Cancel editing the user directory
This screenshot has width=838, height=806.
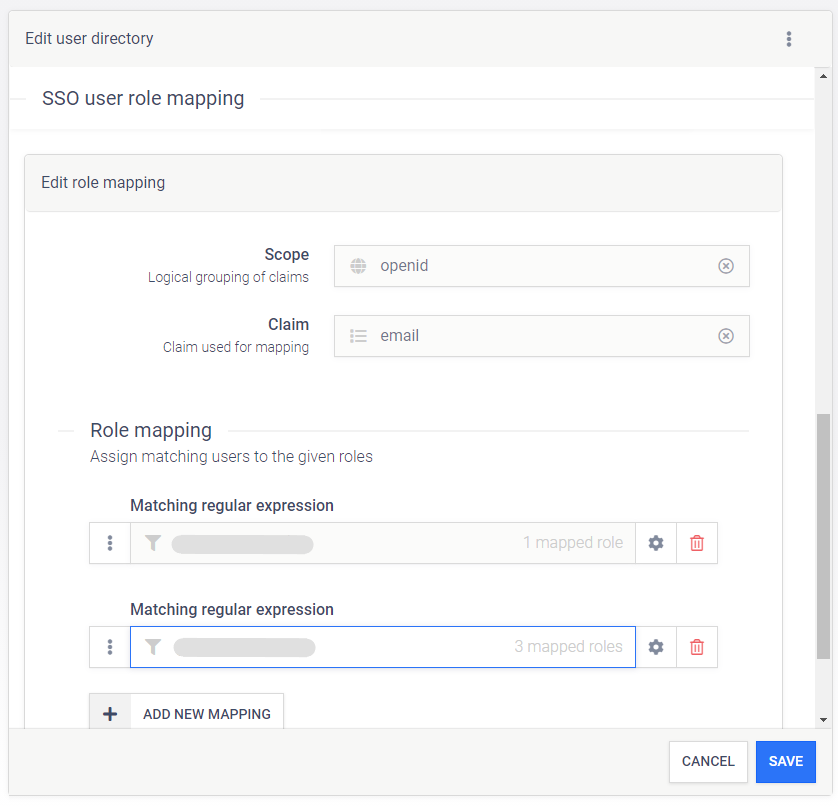[708, 761]
